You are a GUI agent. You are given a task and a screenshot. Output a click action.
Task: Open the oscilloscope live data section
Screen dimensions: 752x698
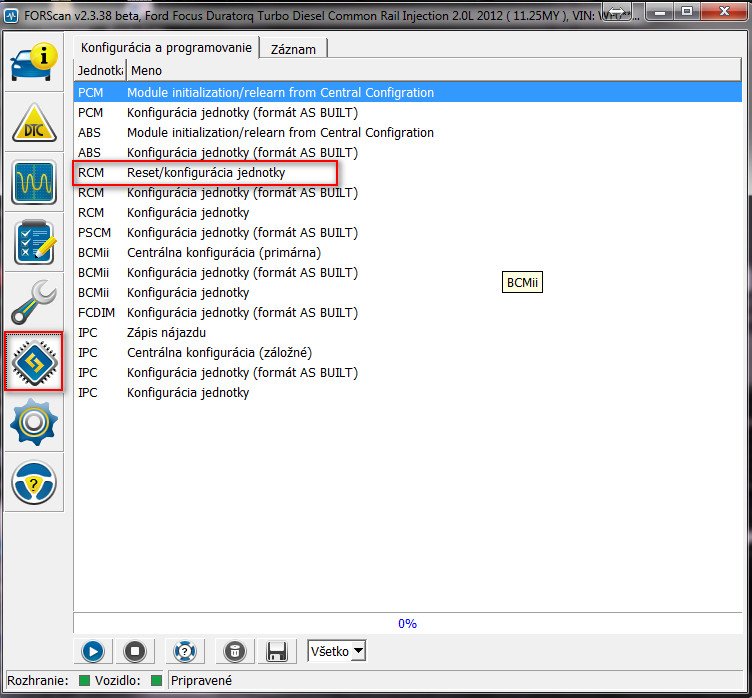tap(34, 183)
